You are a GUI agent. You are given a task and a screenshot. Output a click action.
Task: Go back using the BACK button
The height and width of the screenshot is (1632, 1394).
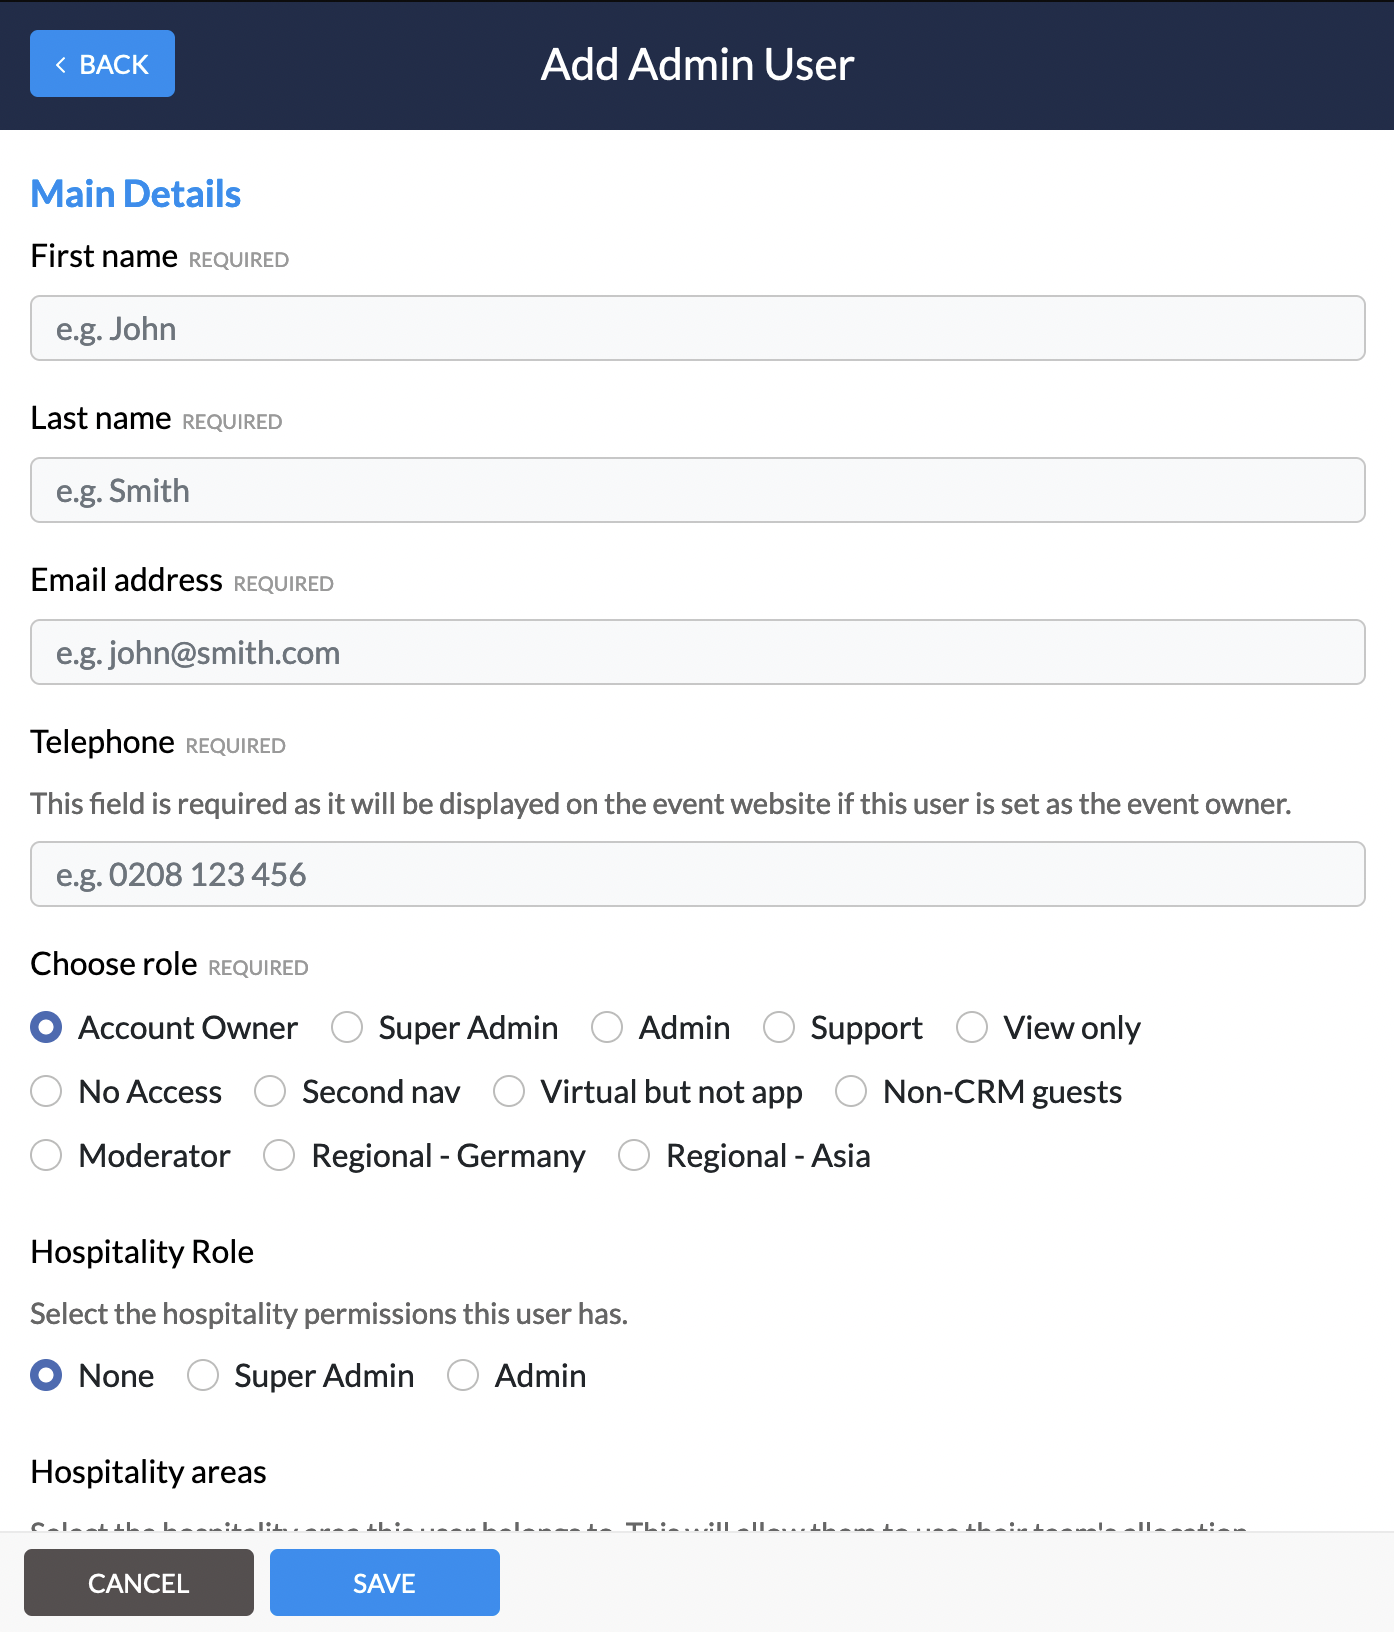[x=102, y=64]
